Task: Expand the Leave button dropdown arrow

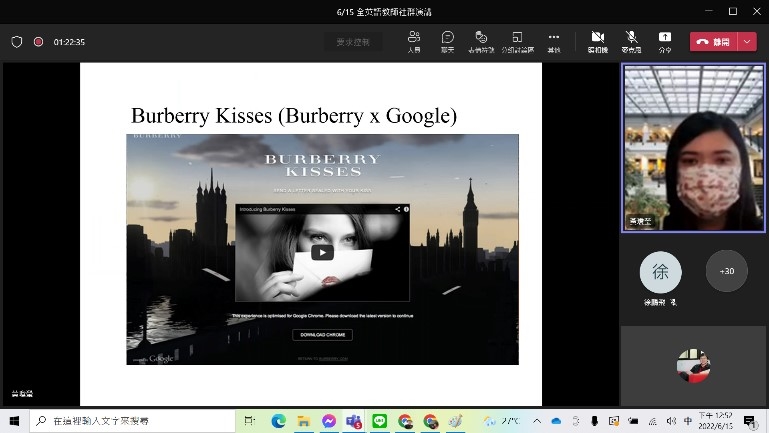Action: 747,42
